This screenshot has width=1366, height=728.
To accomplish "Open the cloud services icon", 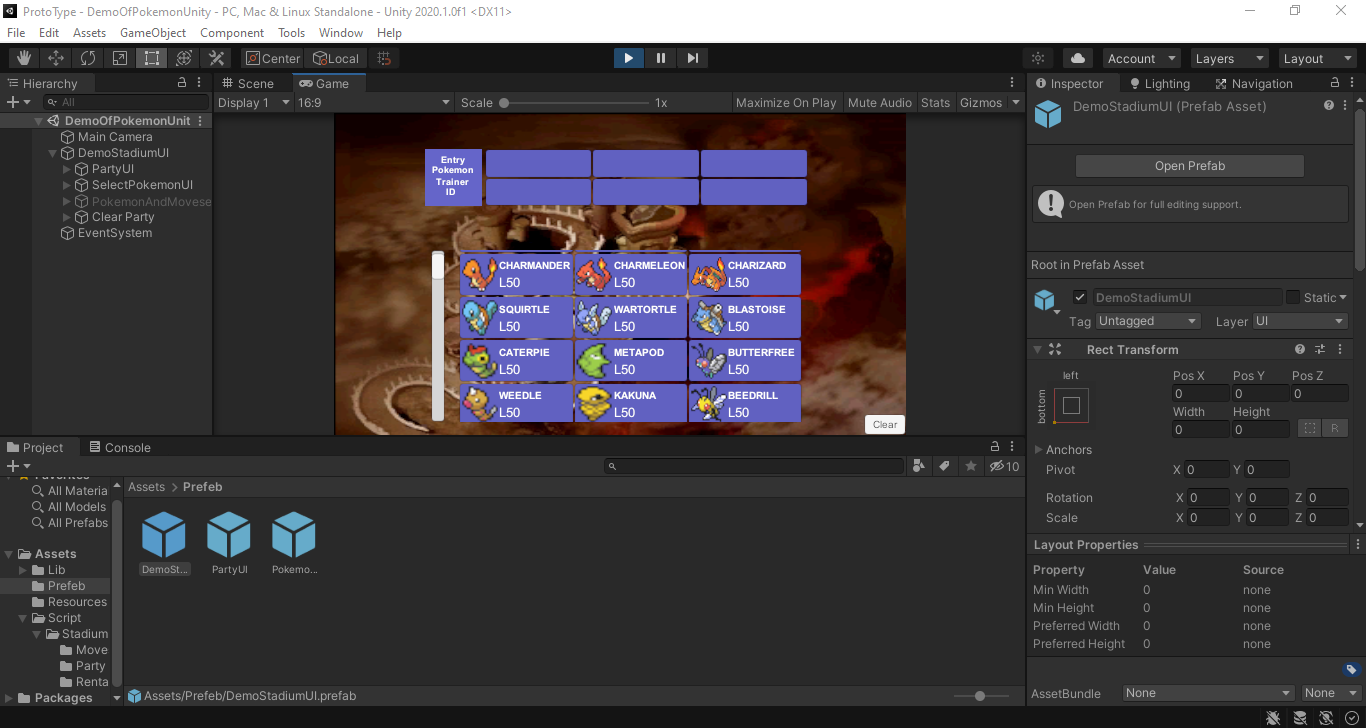I will tap(1078, 58).
